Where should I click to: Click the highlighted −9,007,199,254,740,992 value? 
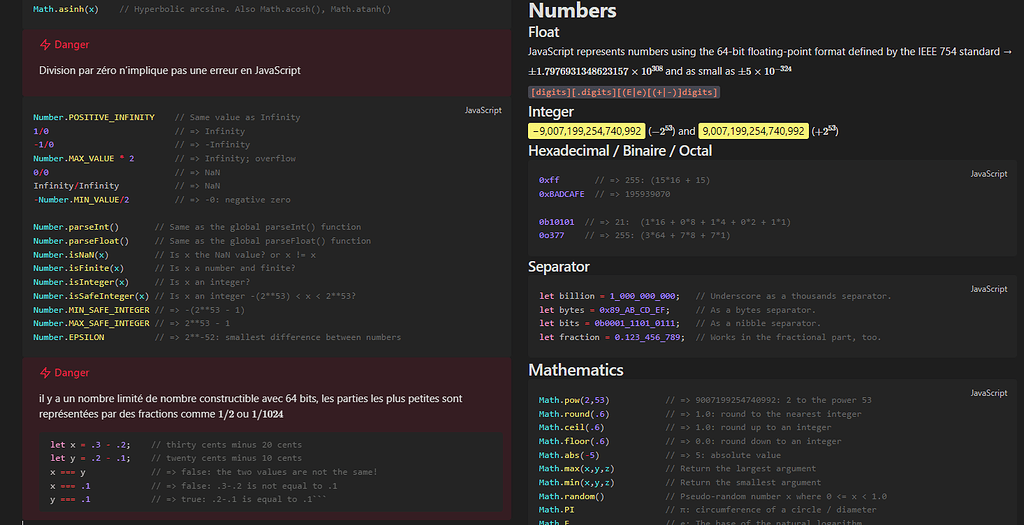pos(586,131)
